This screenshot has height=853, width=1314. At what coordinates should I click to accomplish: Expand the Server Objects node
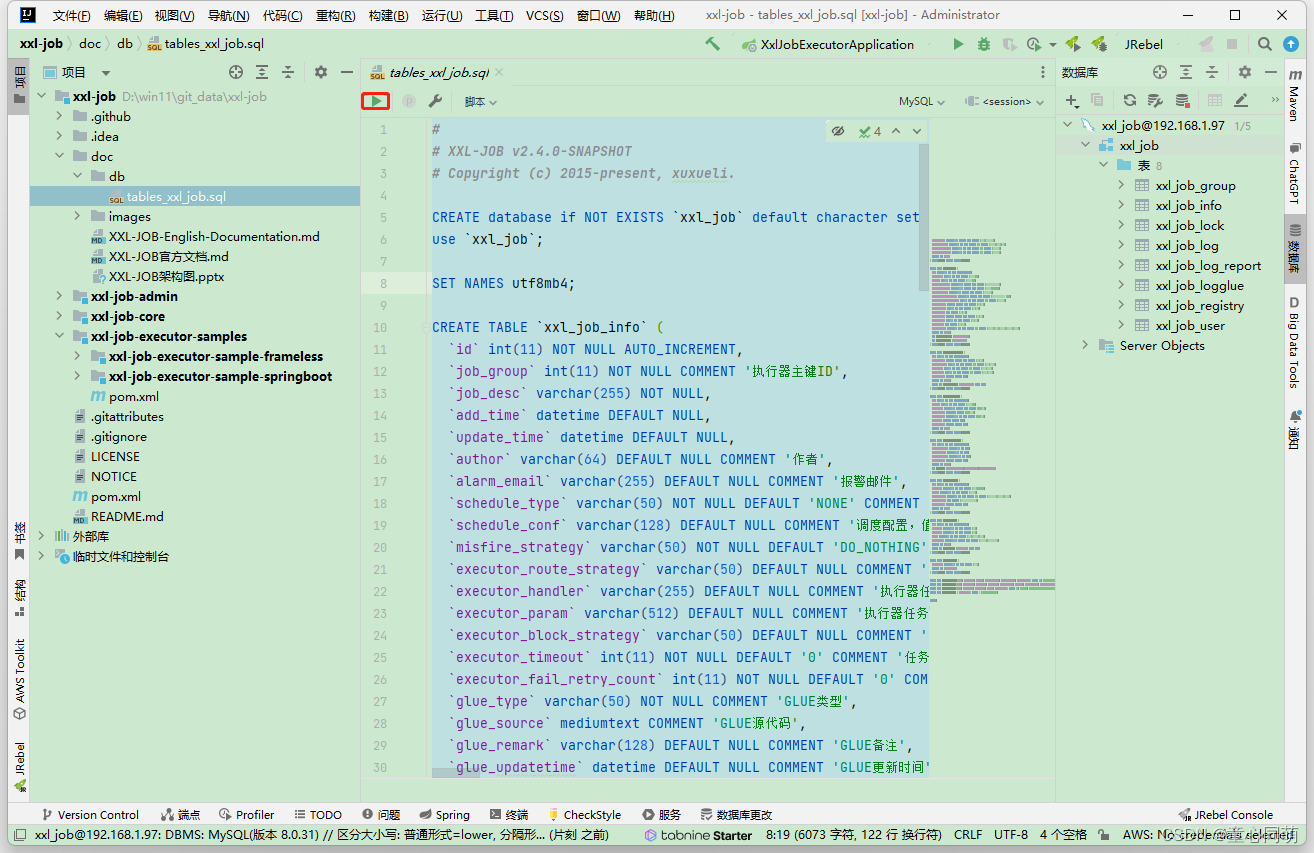coord(1086,345)
